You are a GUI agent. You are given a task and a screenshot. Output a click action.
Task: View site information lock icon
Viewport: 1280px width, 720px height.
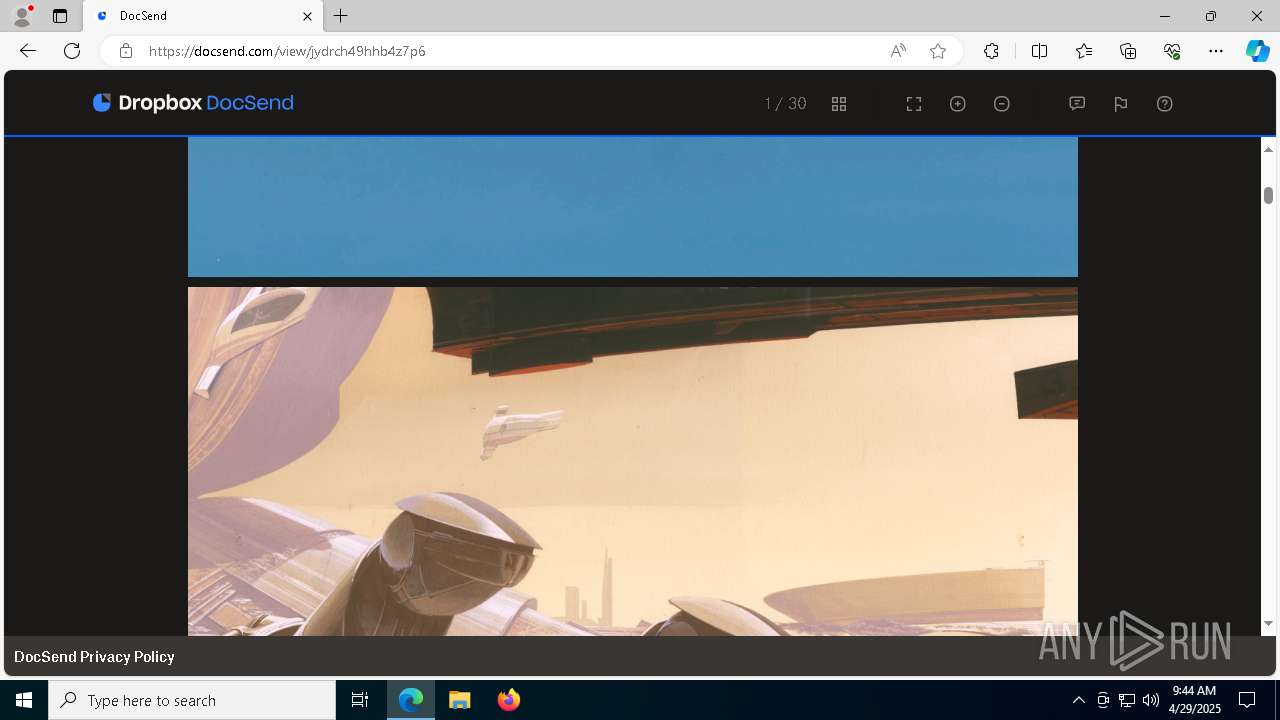coord(126,51)
